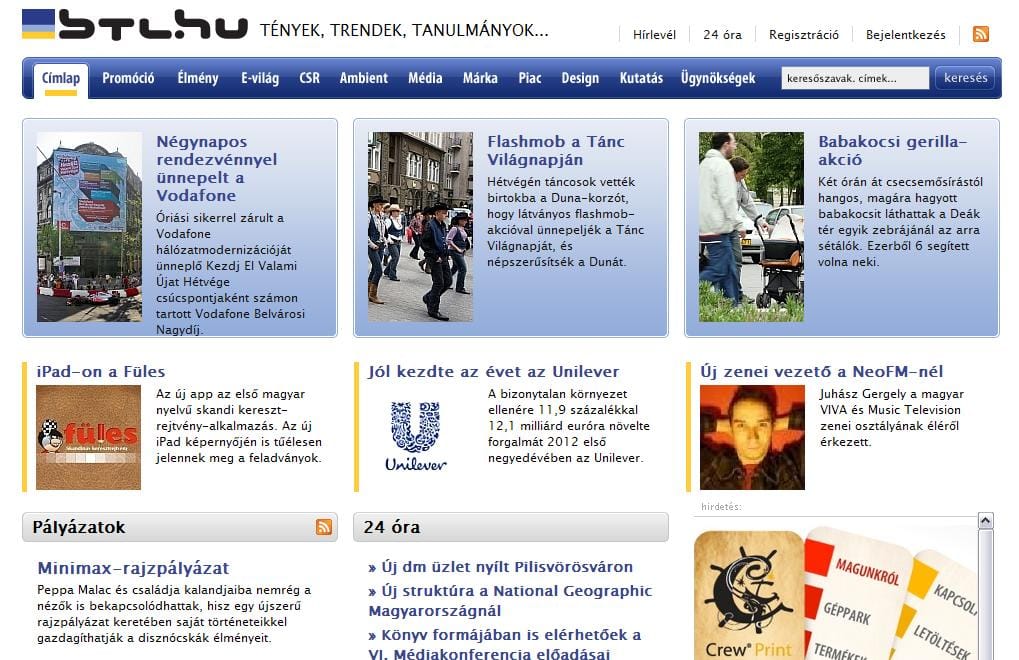
Task: Open the Regisztráció link
Action: click(804, 34)
